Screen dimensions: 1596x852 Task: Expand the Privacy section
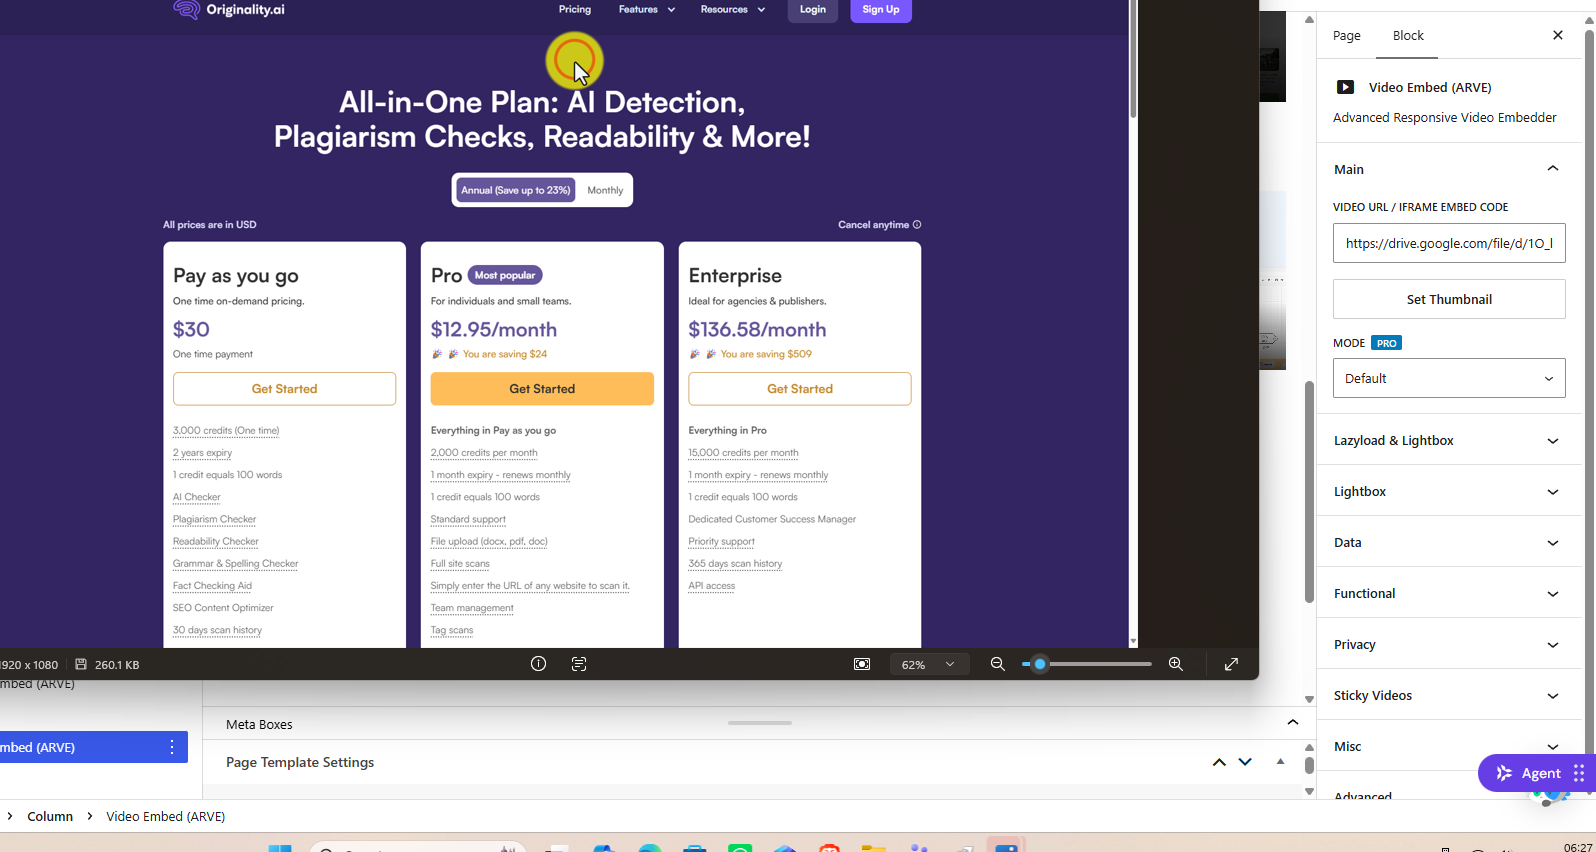point(1448,644)
